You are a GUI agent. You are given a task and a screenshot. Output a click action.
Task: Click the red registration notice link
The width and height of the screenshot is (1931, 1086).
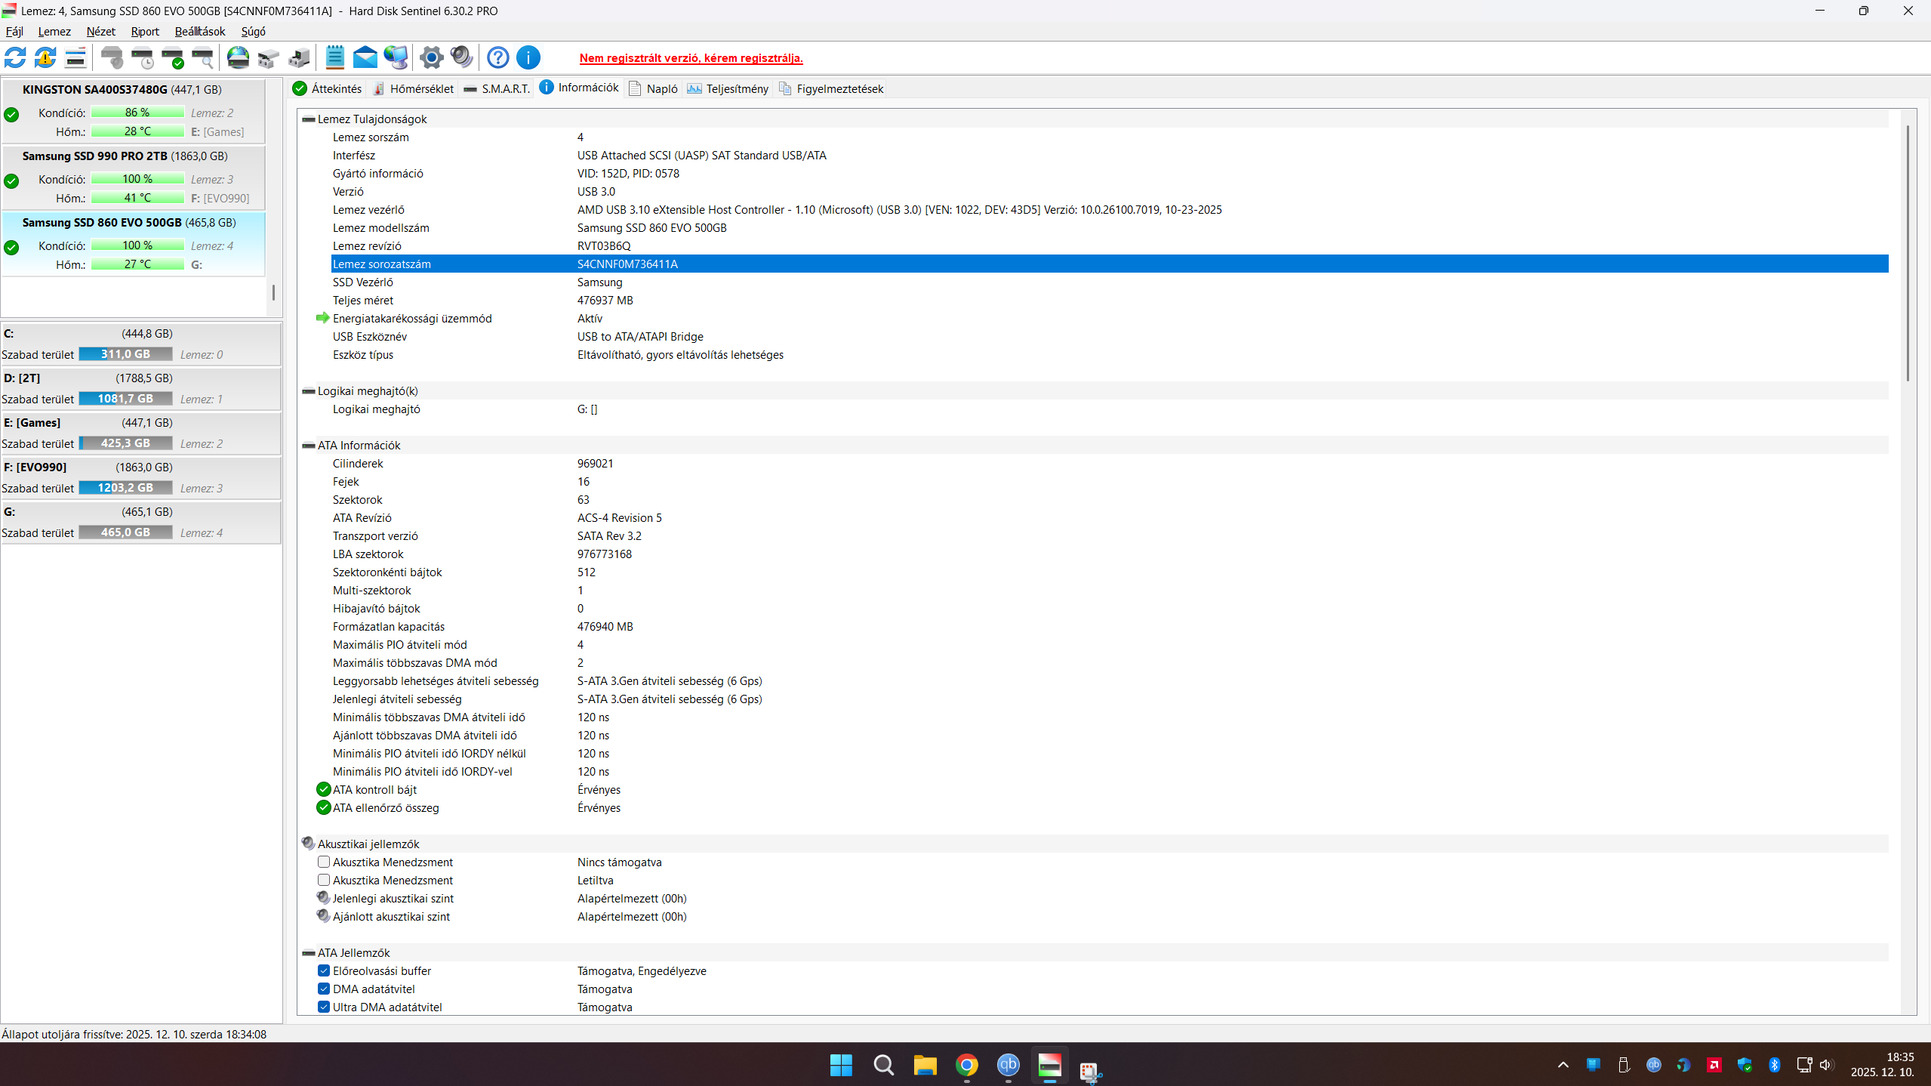coord(691,58)
